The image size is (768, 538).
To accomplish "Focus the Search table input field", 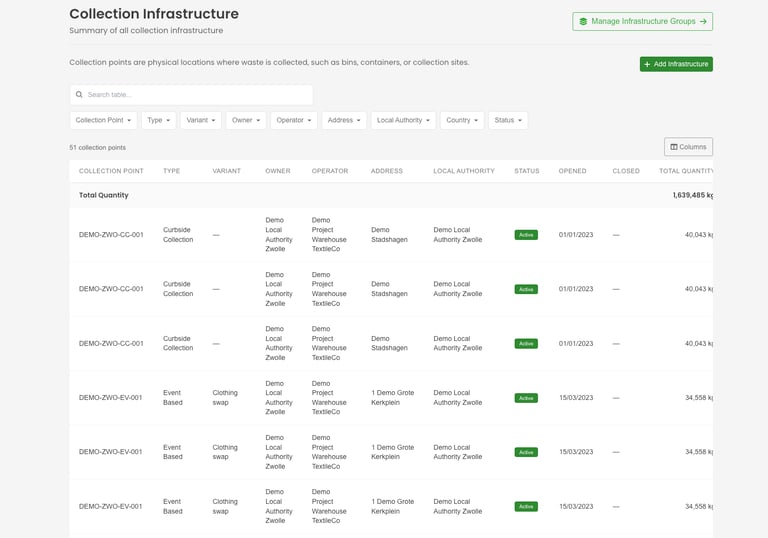I will [195, 95].
